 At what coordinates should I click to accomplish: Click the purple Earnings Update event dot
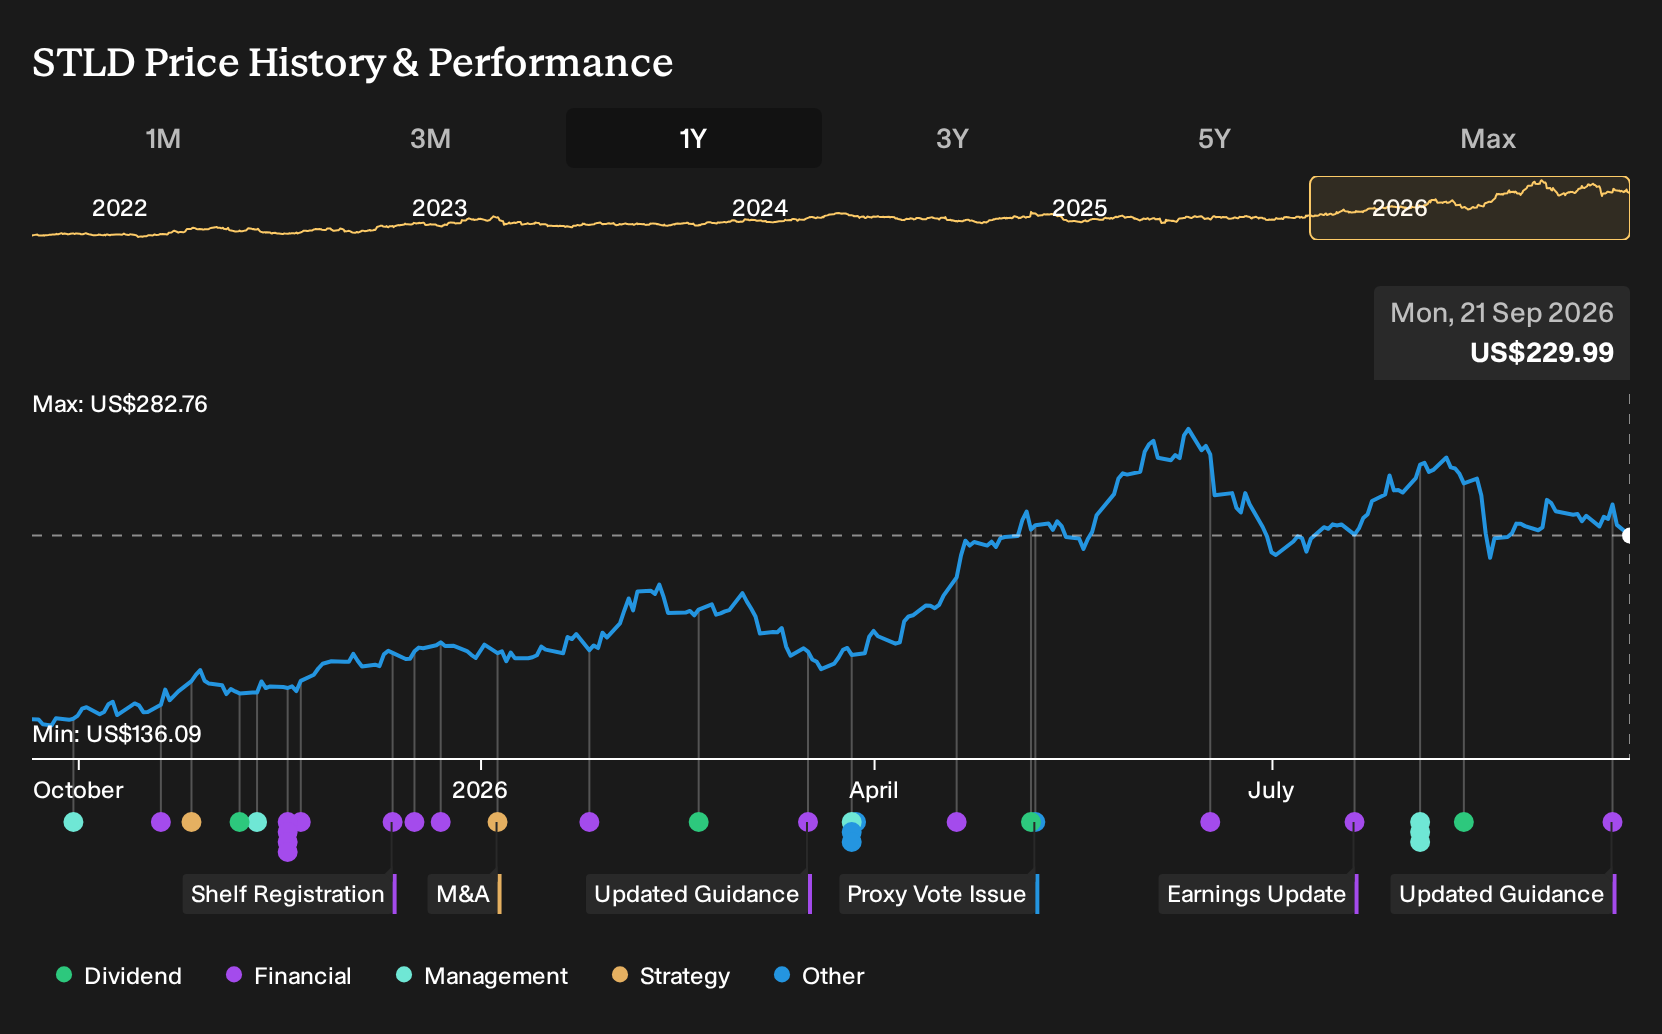coord(1354,822)
